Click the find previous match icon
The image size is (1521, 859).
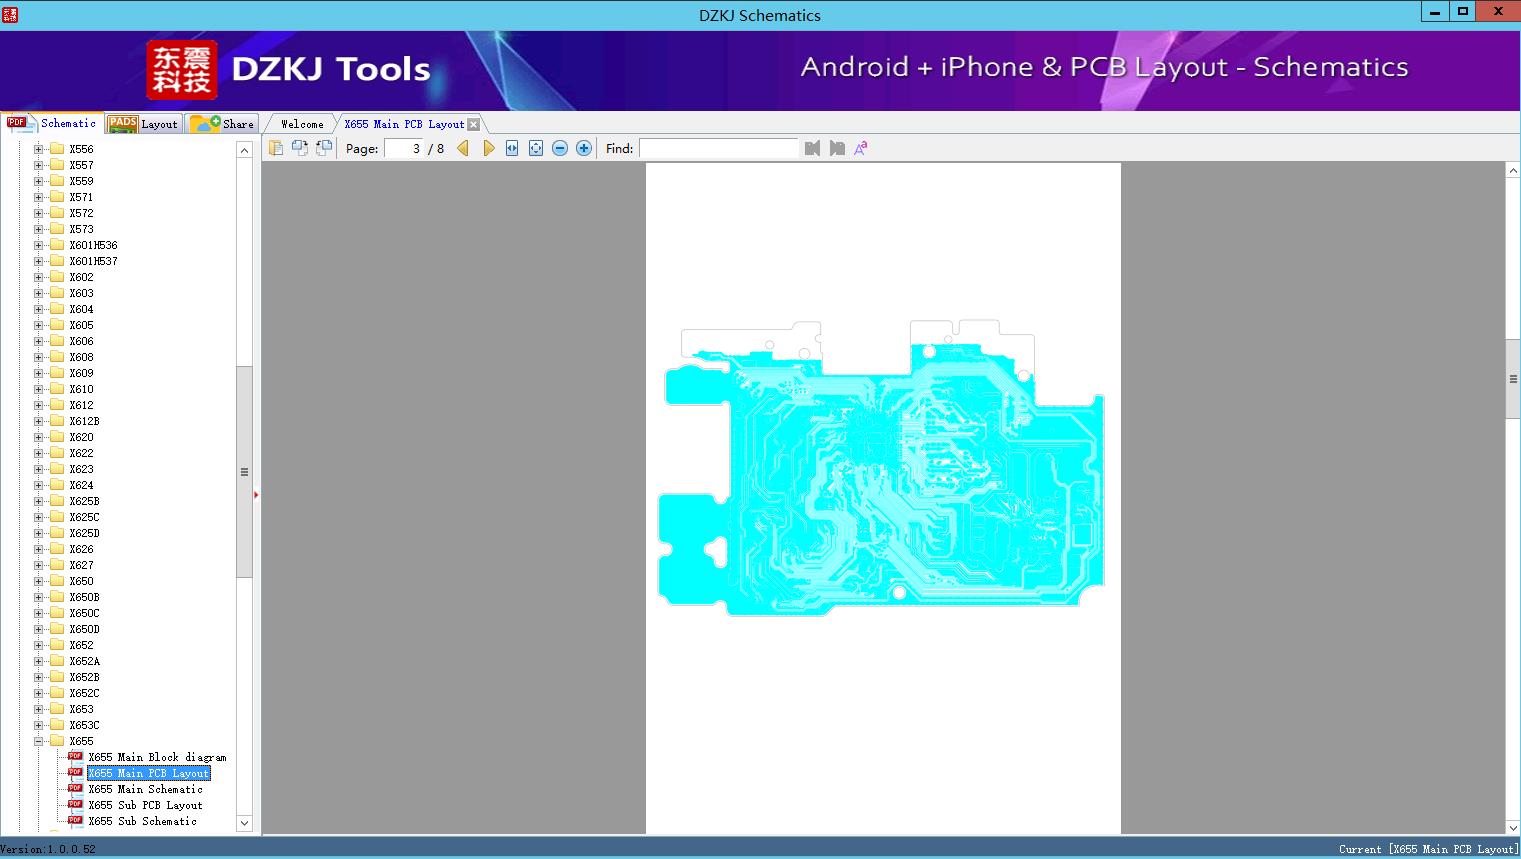point(812,147)
